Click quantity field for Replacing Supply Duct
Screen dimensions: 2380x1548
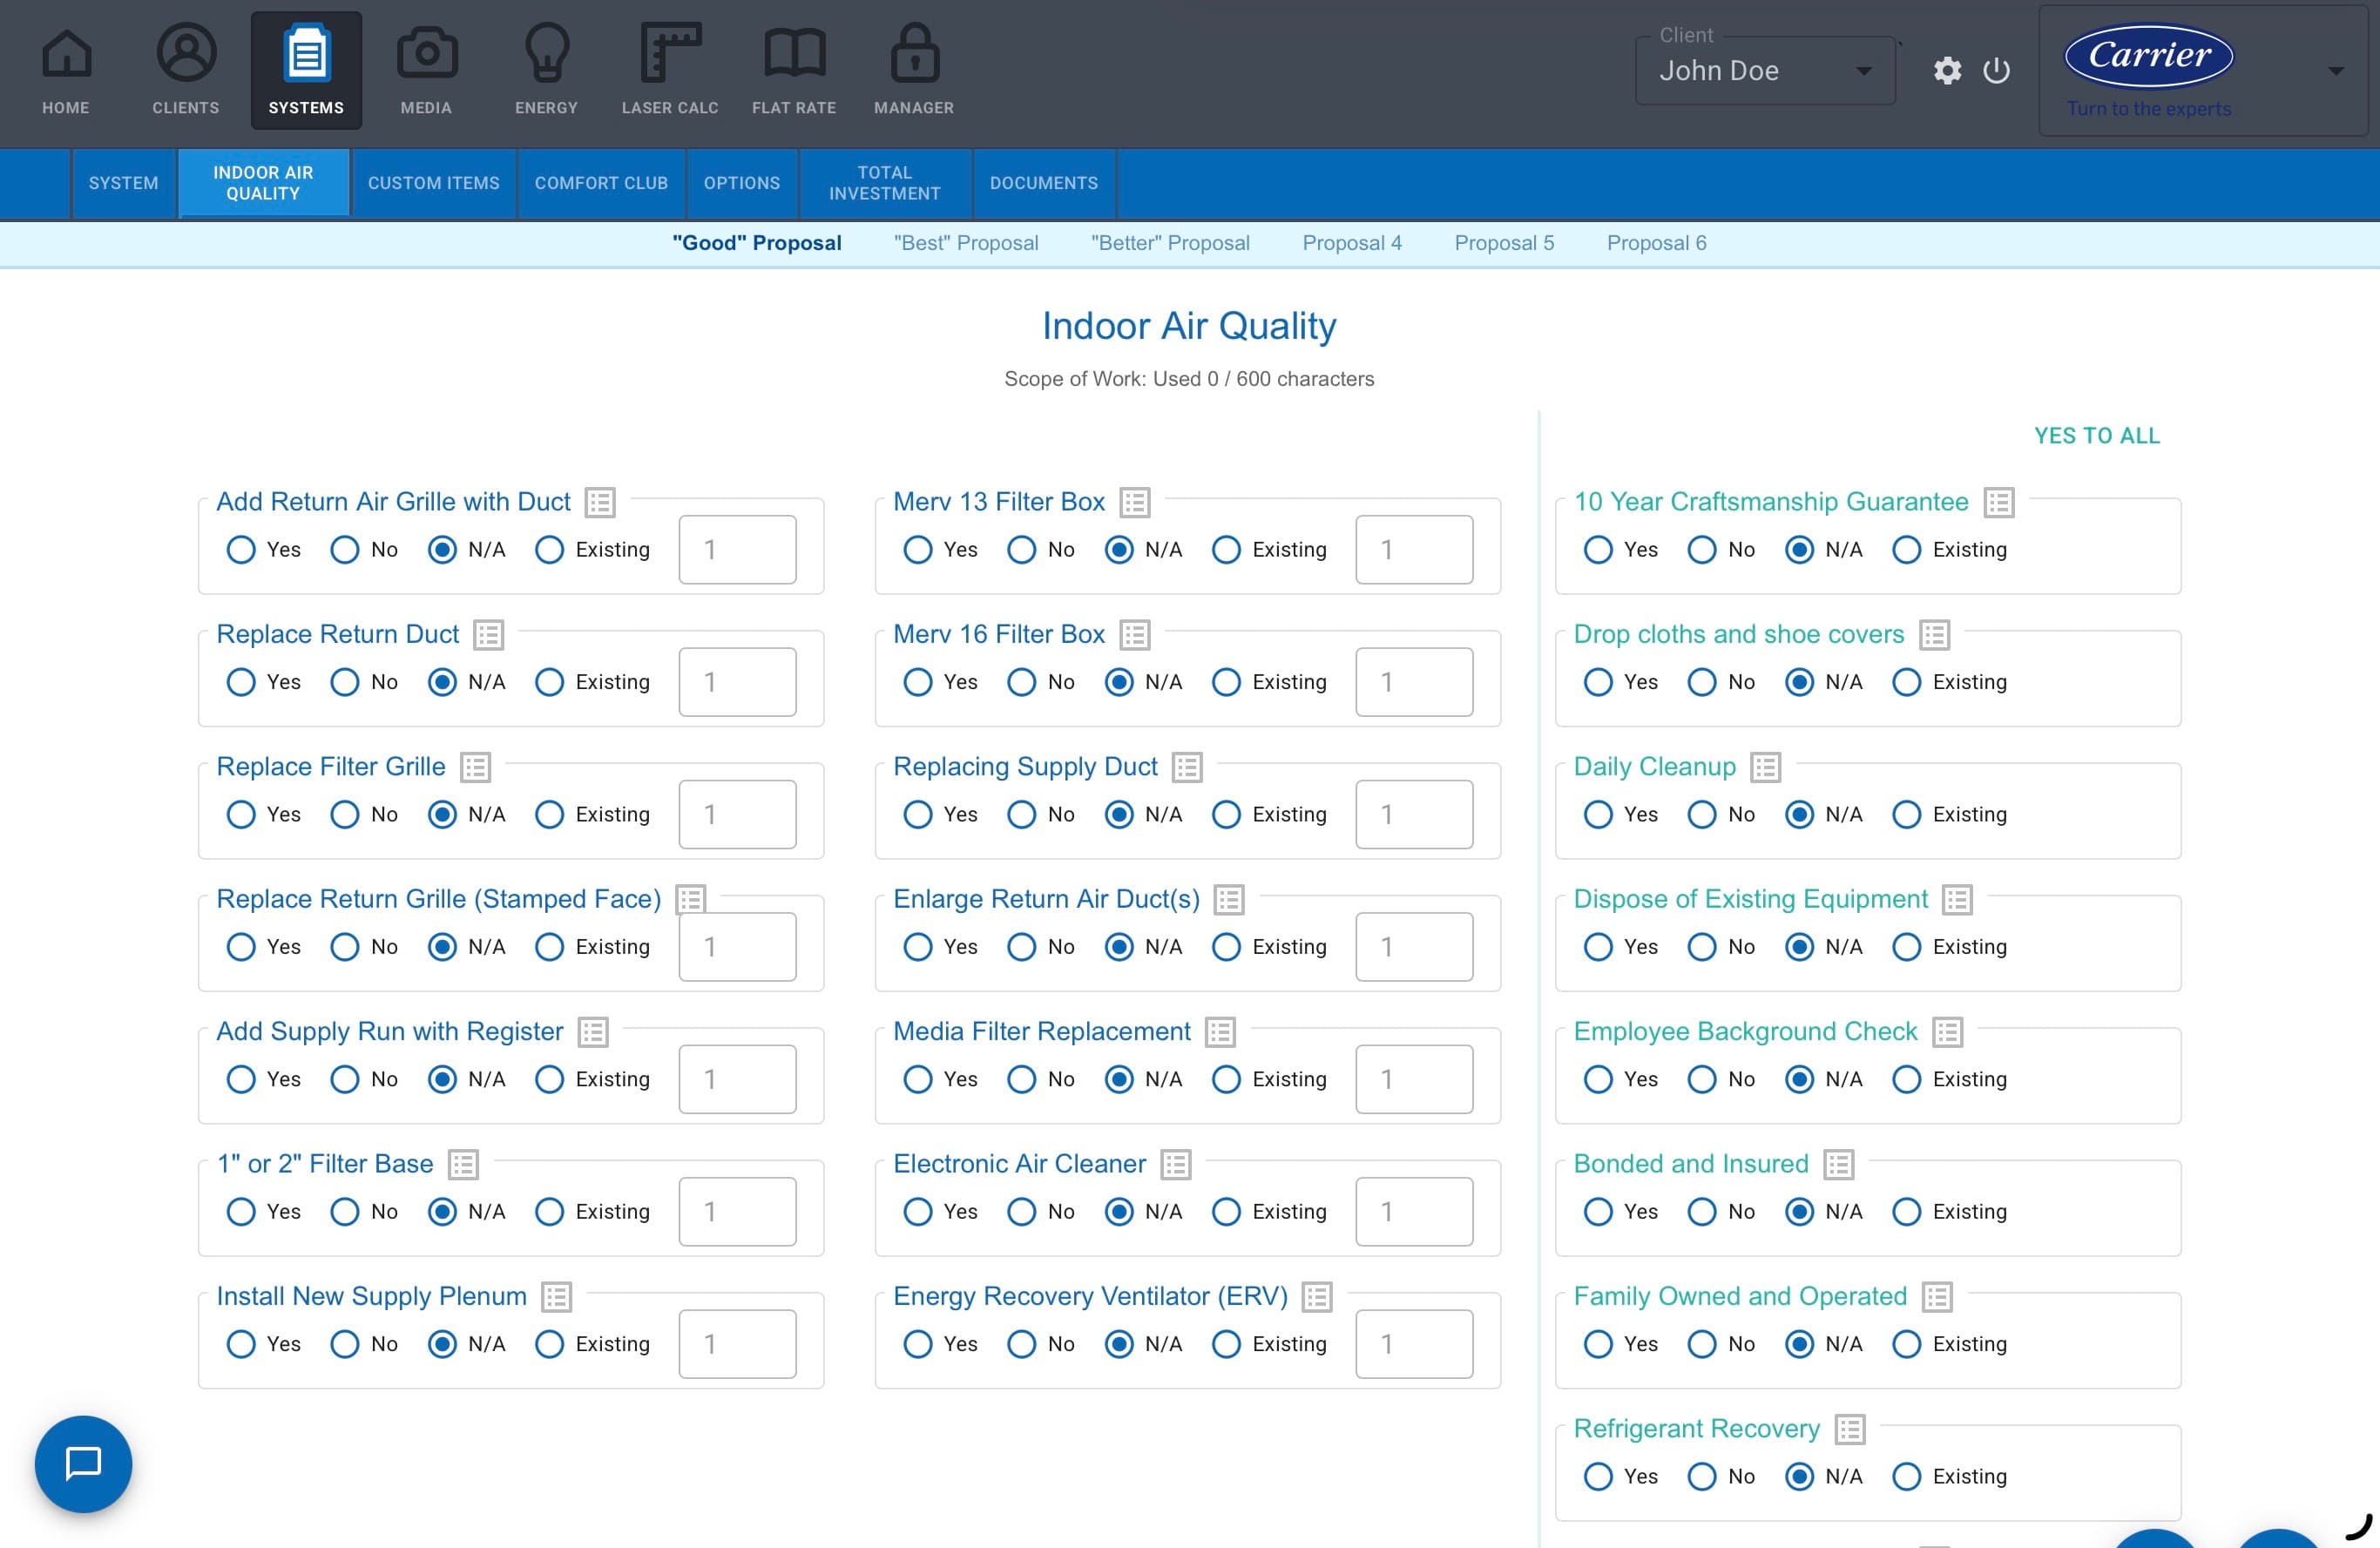[x=1414, y=815]
